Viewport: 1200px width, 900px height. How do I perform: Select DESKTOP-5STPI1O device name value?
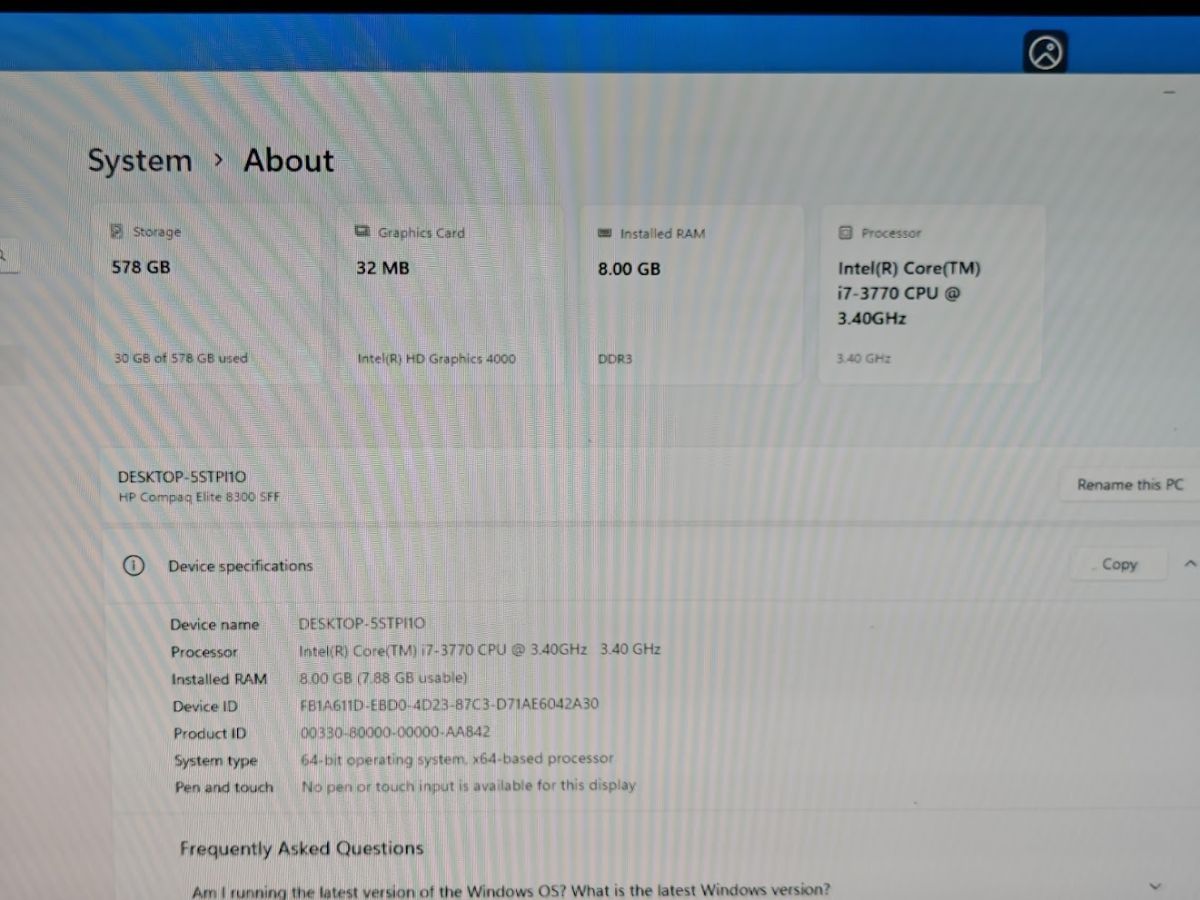[362, 623]
